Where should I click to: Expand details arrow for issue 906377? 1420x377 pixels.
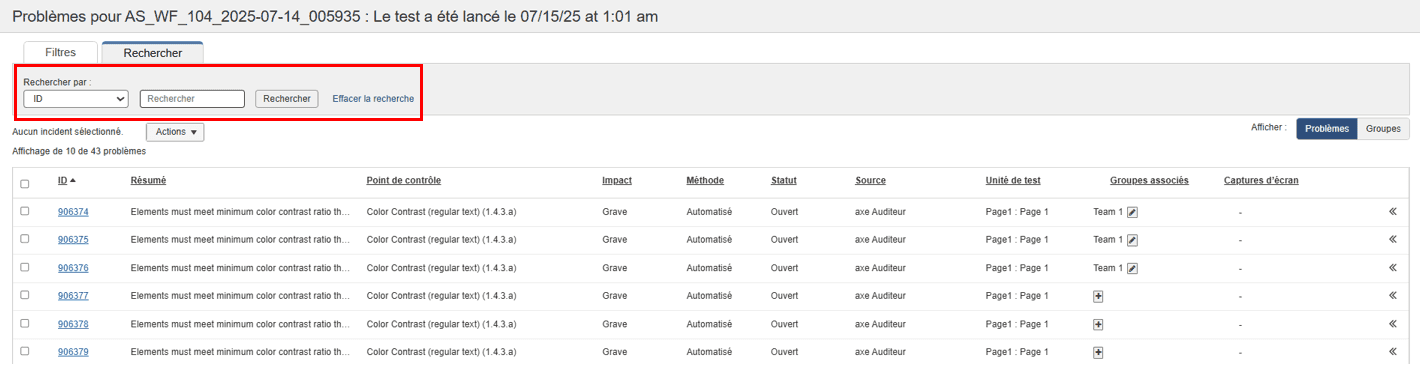[1392, 296]
